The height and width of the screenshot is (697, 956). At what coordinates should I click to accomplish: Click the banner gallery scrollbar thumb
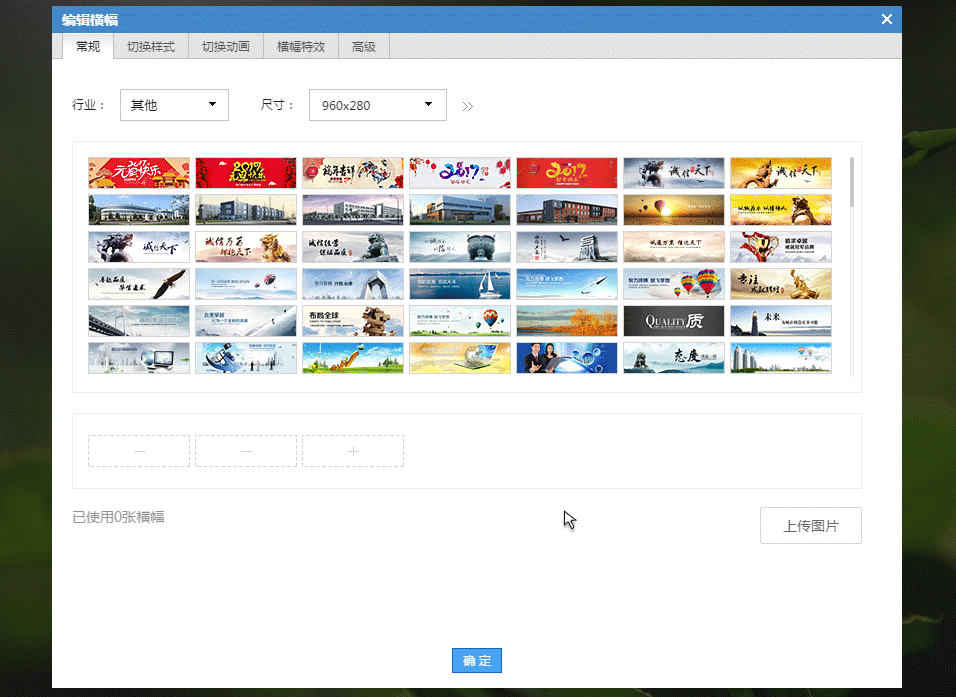[x=851, y=182]
